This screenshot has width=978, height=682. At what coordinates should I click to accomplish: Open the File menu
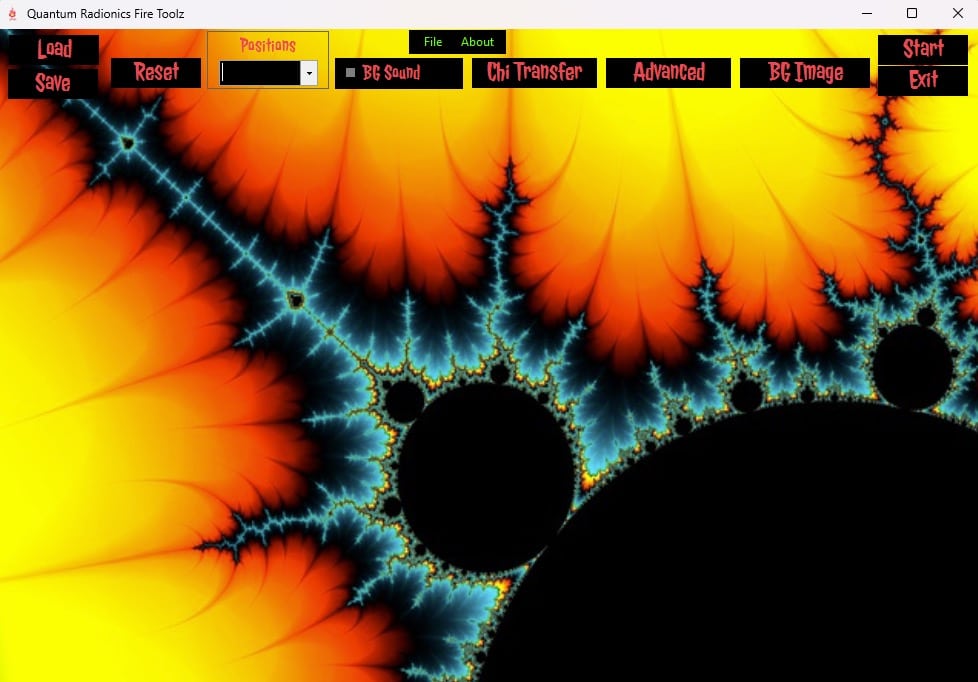[x=433, y=42]
